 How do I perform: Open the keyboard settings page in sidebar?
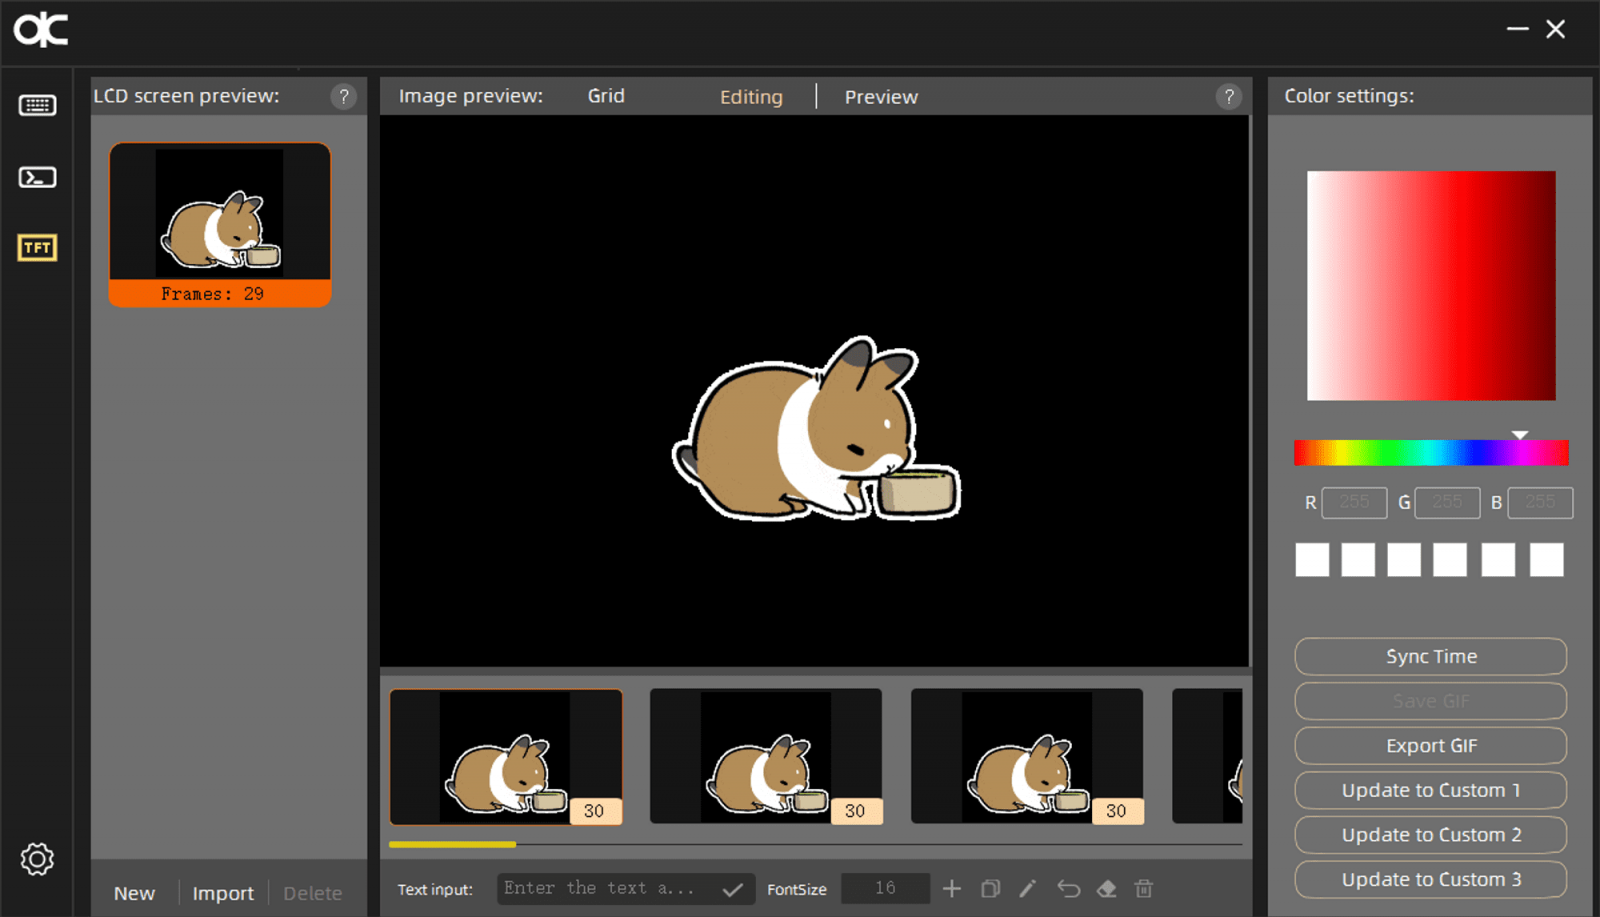pos(37,105)
